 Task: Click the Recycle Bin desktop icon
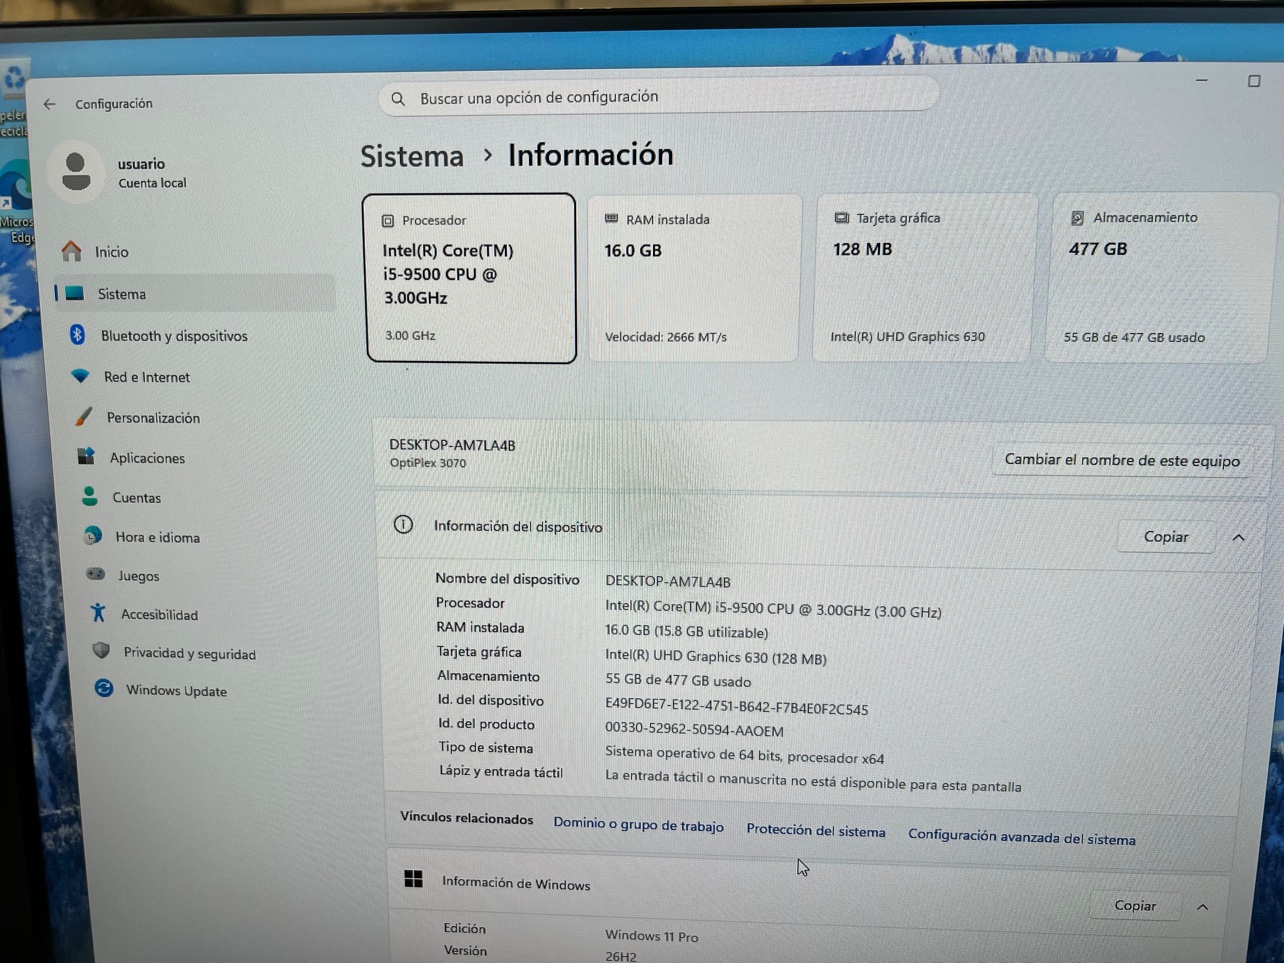coord(13,100)
